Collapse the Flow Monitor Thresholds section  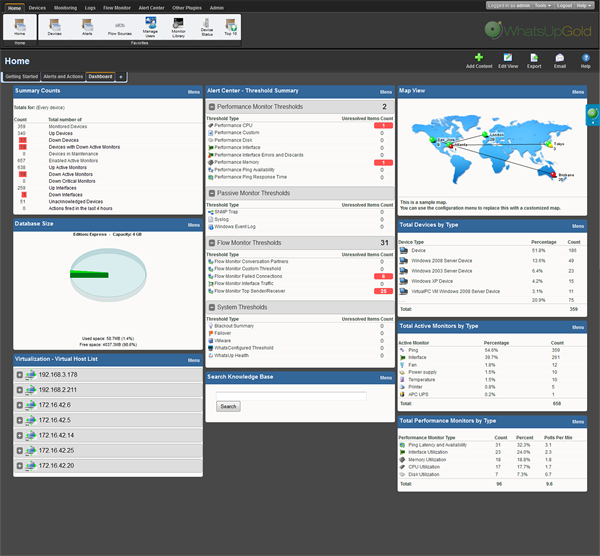click(x=212, y=243)
